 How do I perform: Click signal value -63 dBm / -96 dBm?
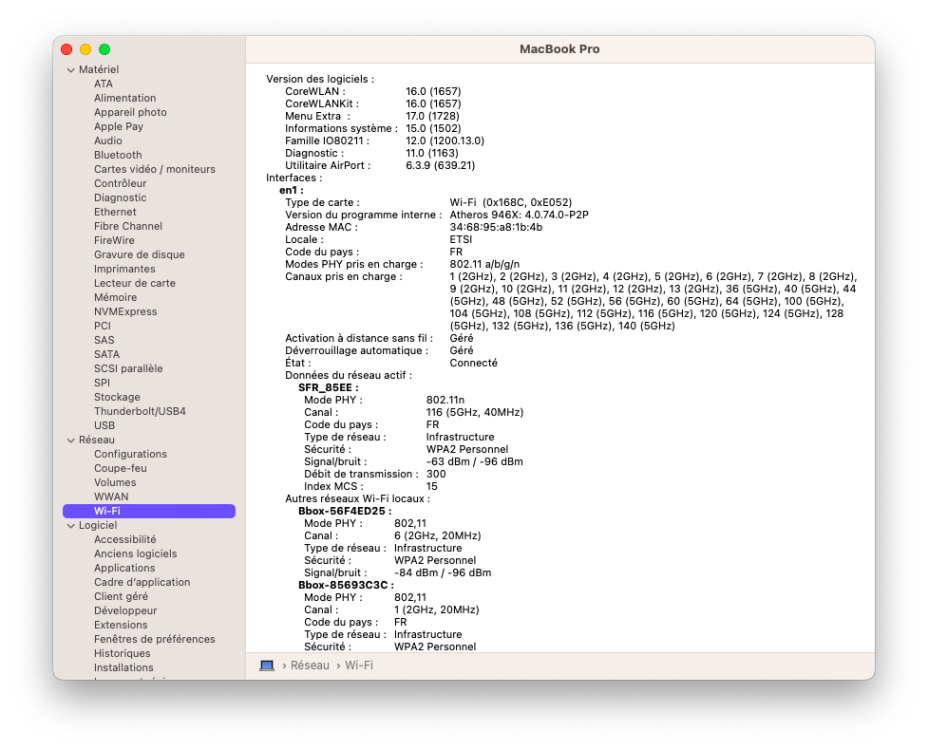475,462
